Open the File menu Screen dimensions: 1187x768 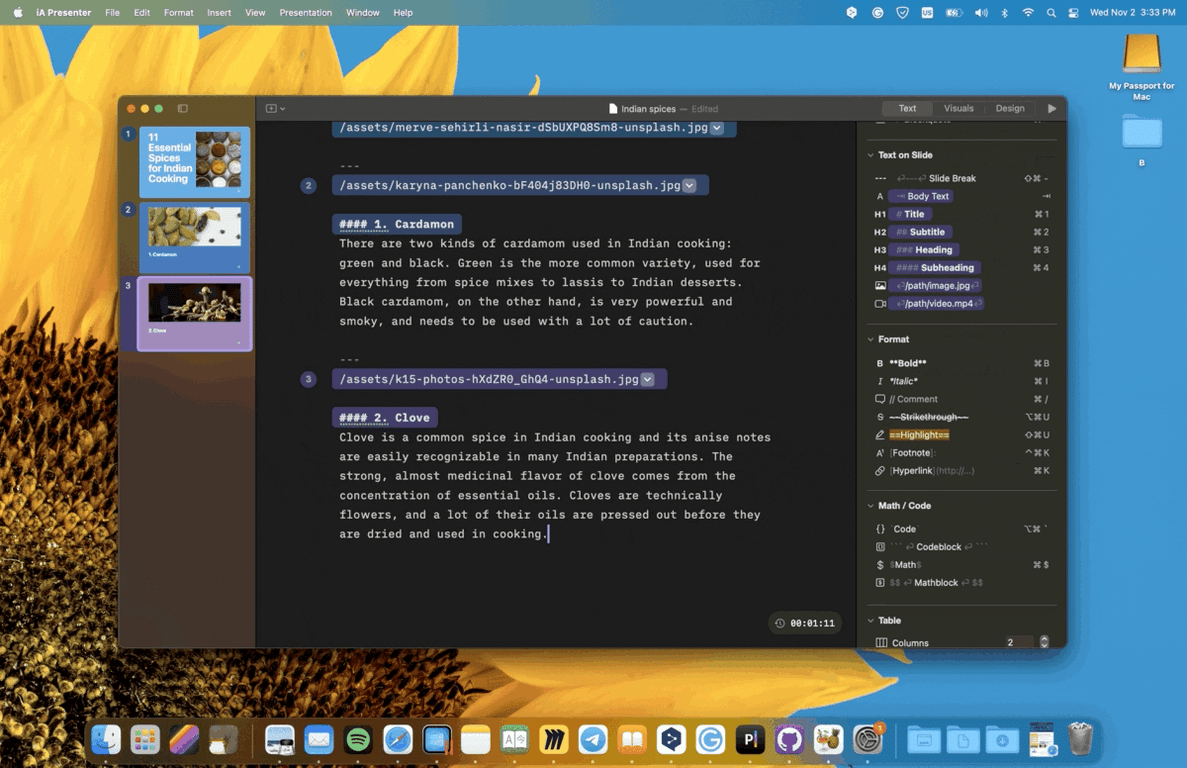(x=112, y=12)
